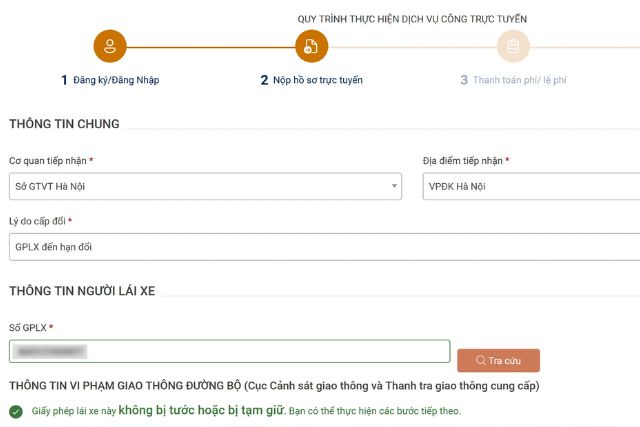Click the Tra cứu search button
The width and height of the screenshot is (640, 427).
tap(498, 360)
